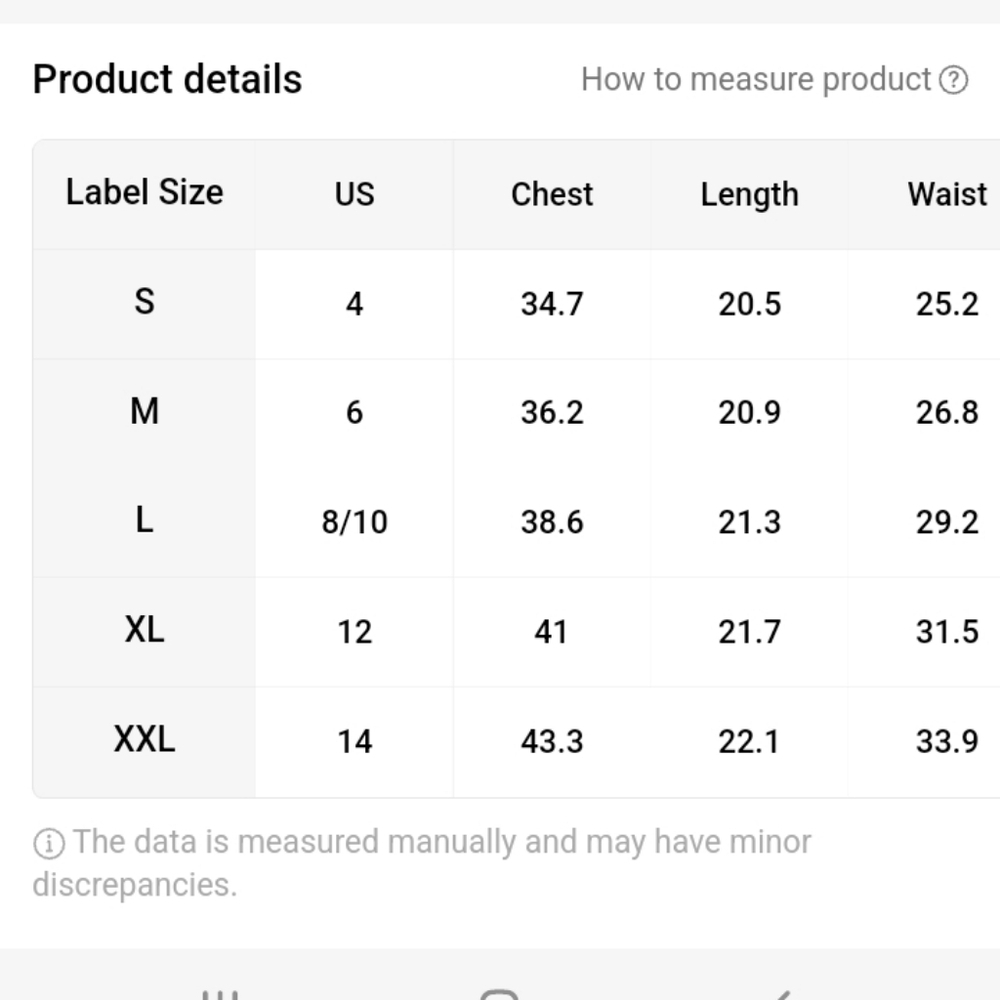Image resolution: width=1000 pixels, height=1000 pixels.
Task: Tap the info icon beside the data disclaimer
Action: [49, 843]
